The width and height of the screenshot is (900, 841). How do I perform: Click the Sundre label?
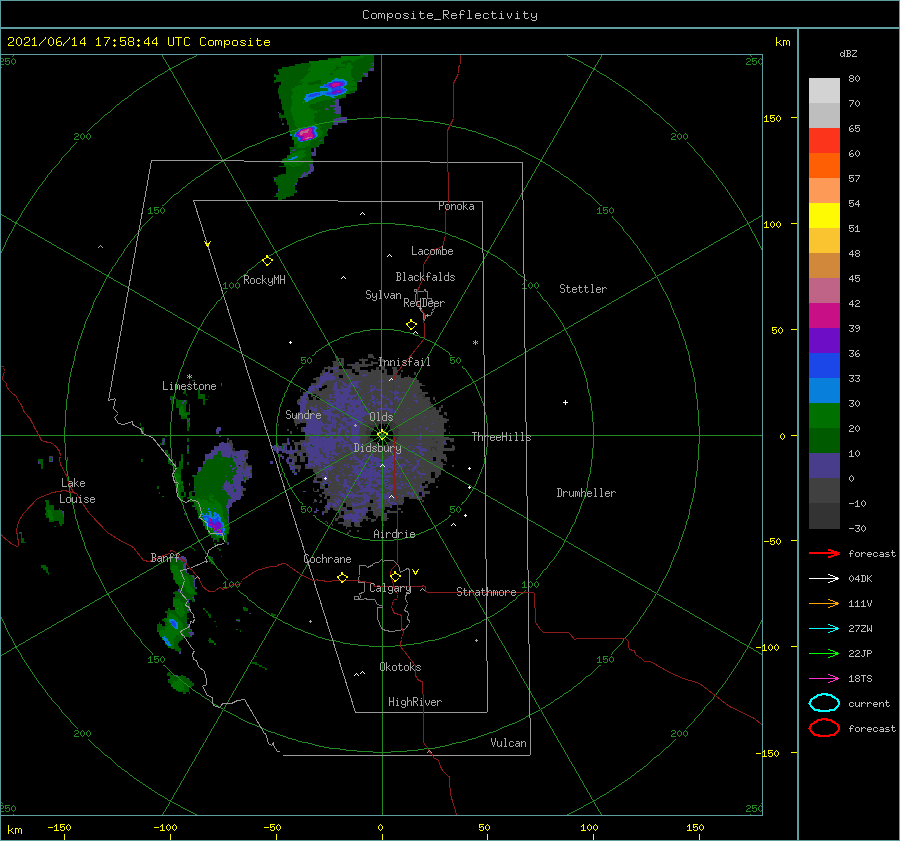click(x=303, y=414)
